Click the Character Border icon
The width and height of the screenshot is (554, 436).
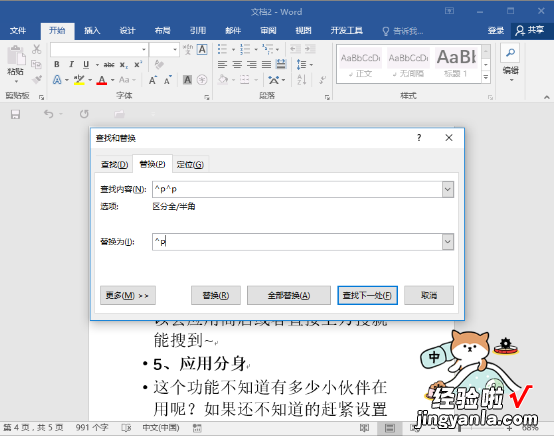pos(202,49)
